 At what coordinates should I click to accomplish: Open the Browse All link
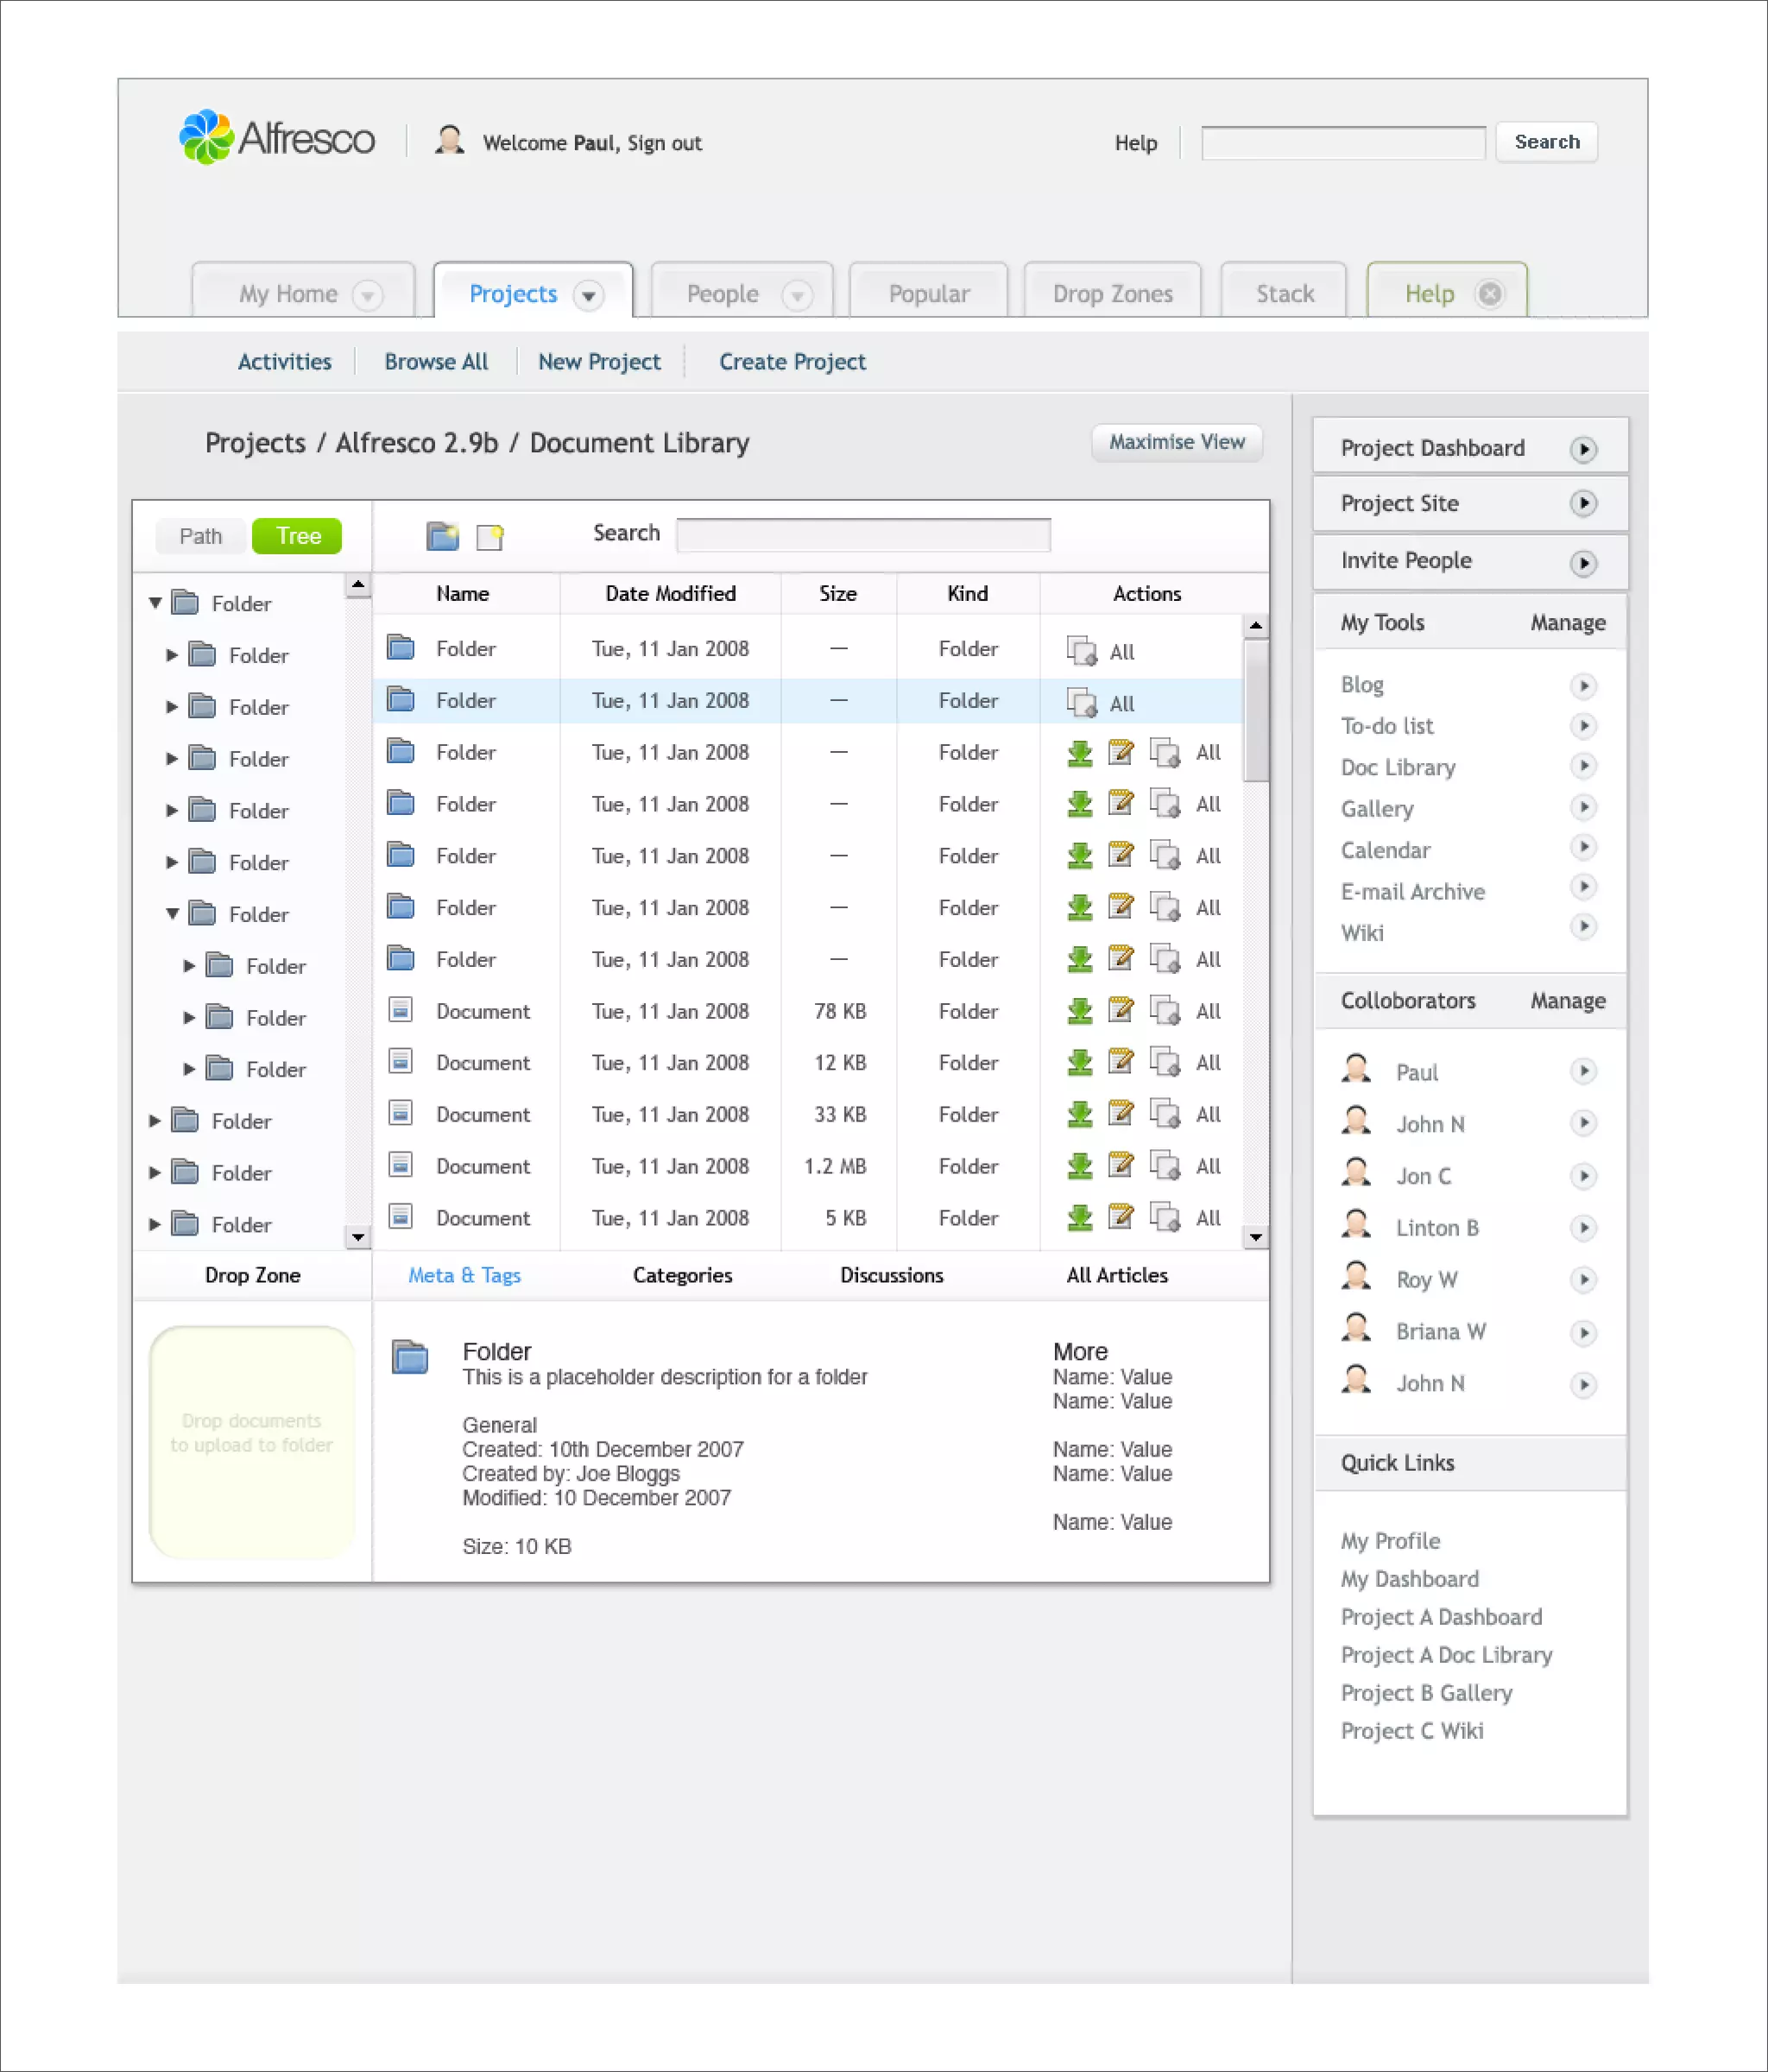436,361
